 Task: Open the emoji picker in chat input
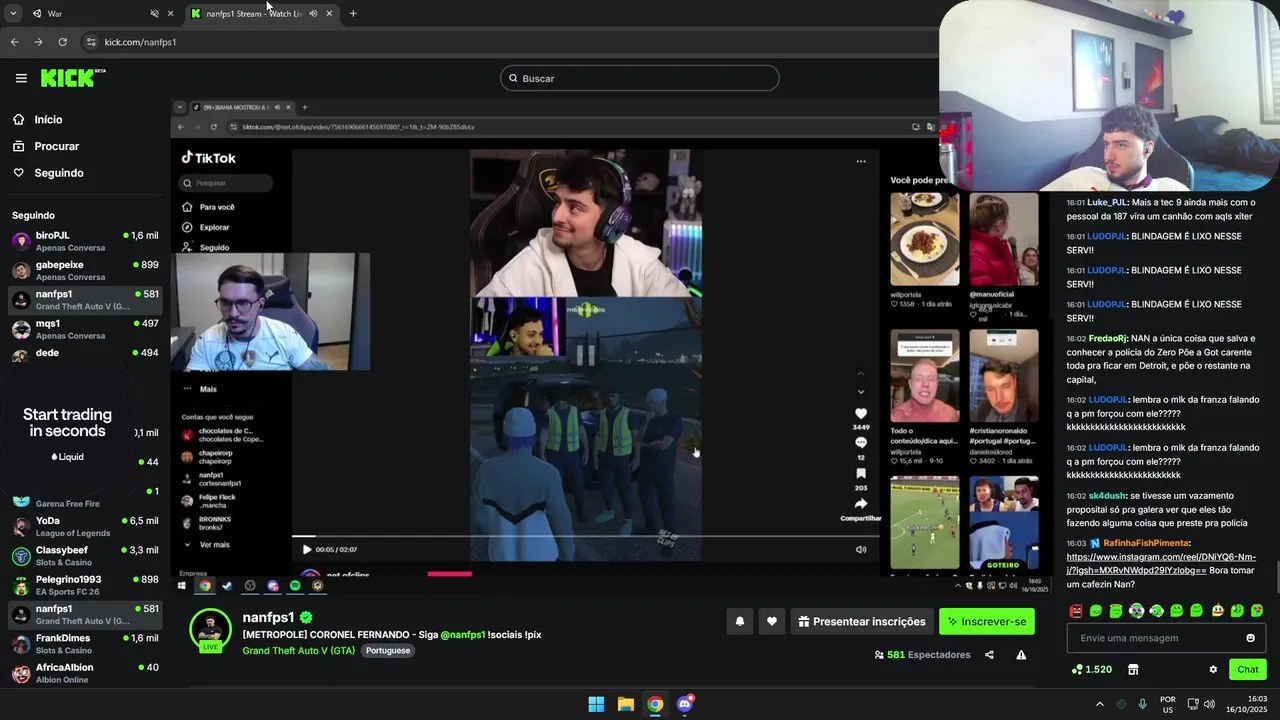[x=1250, y=638]
